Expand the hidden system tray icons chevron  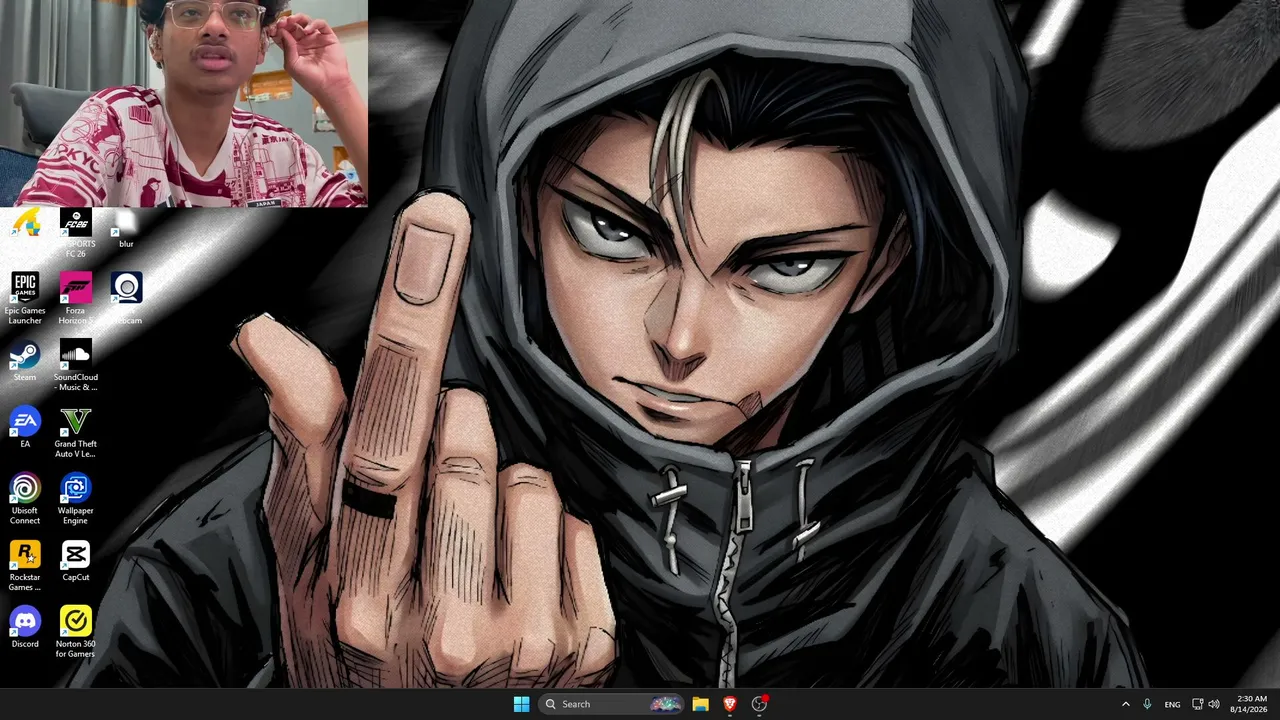tap(1125, 704)
